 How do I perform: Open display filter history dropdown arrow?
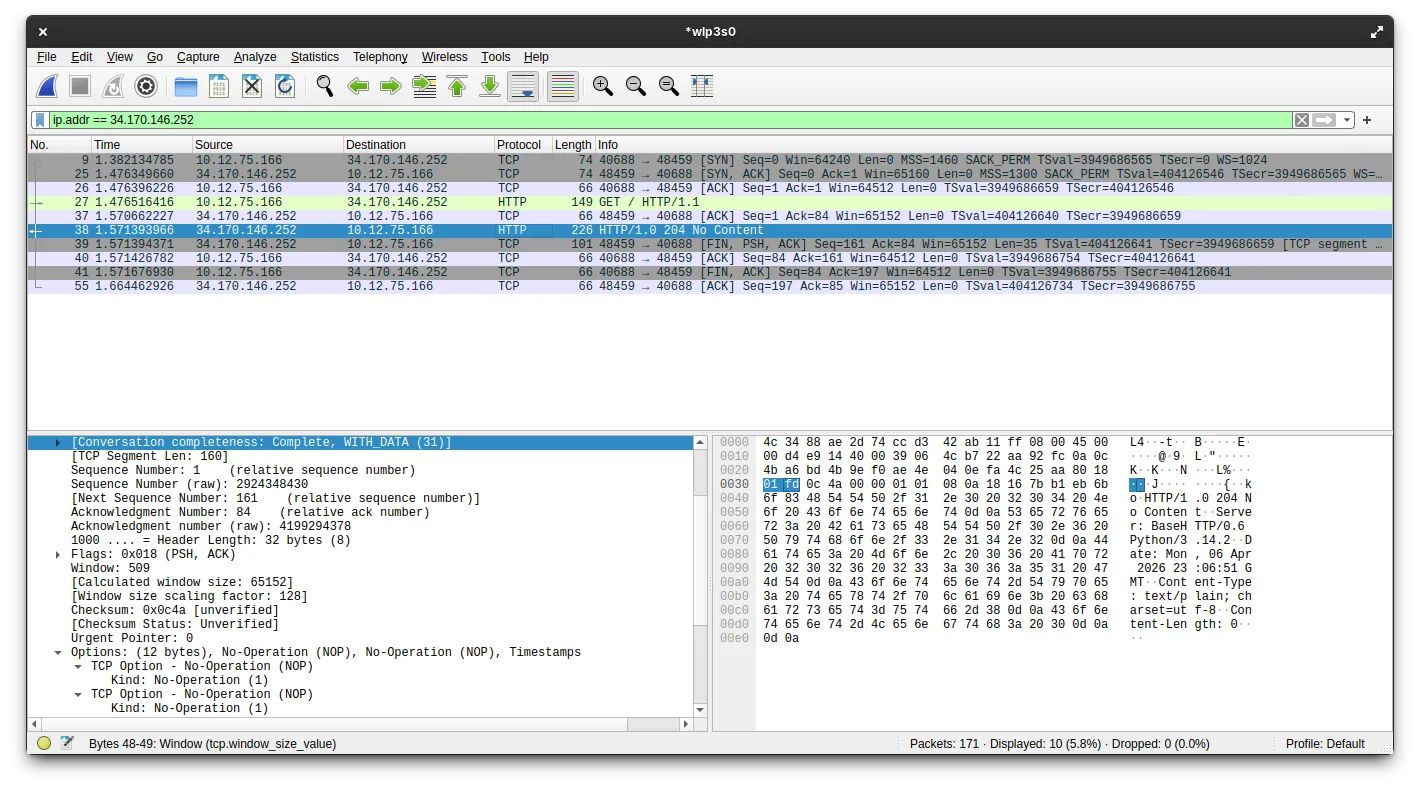pyautogui.click(x=1347, y=120)
